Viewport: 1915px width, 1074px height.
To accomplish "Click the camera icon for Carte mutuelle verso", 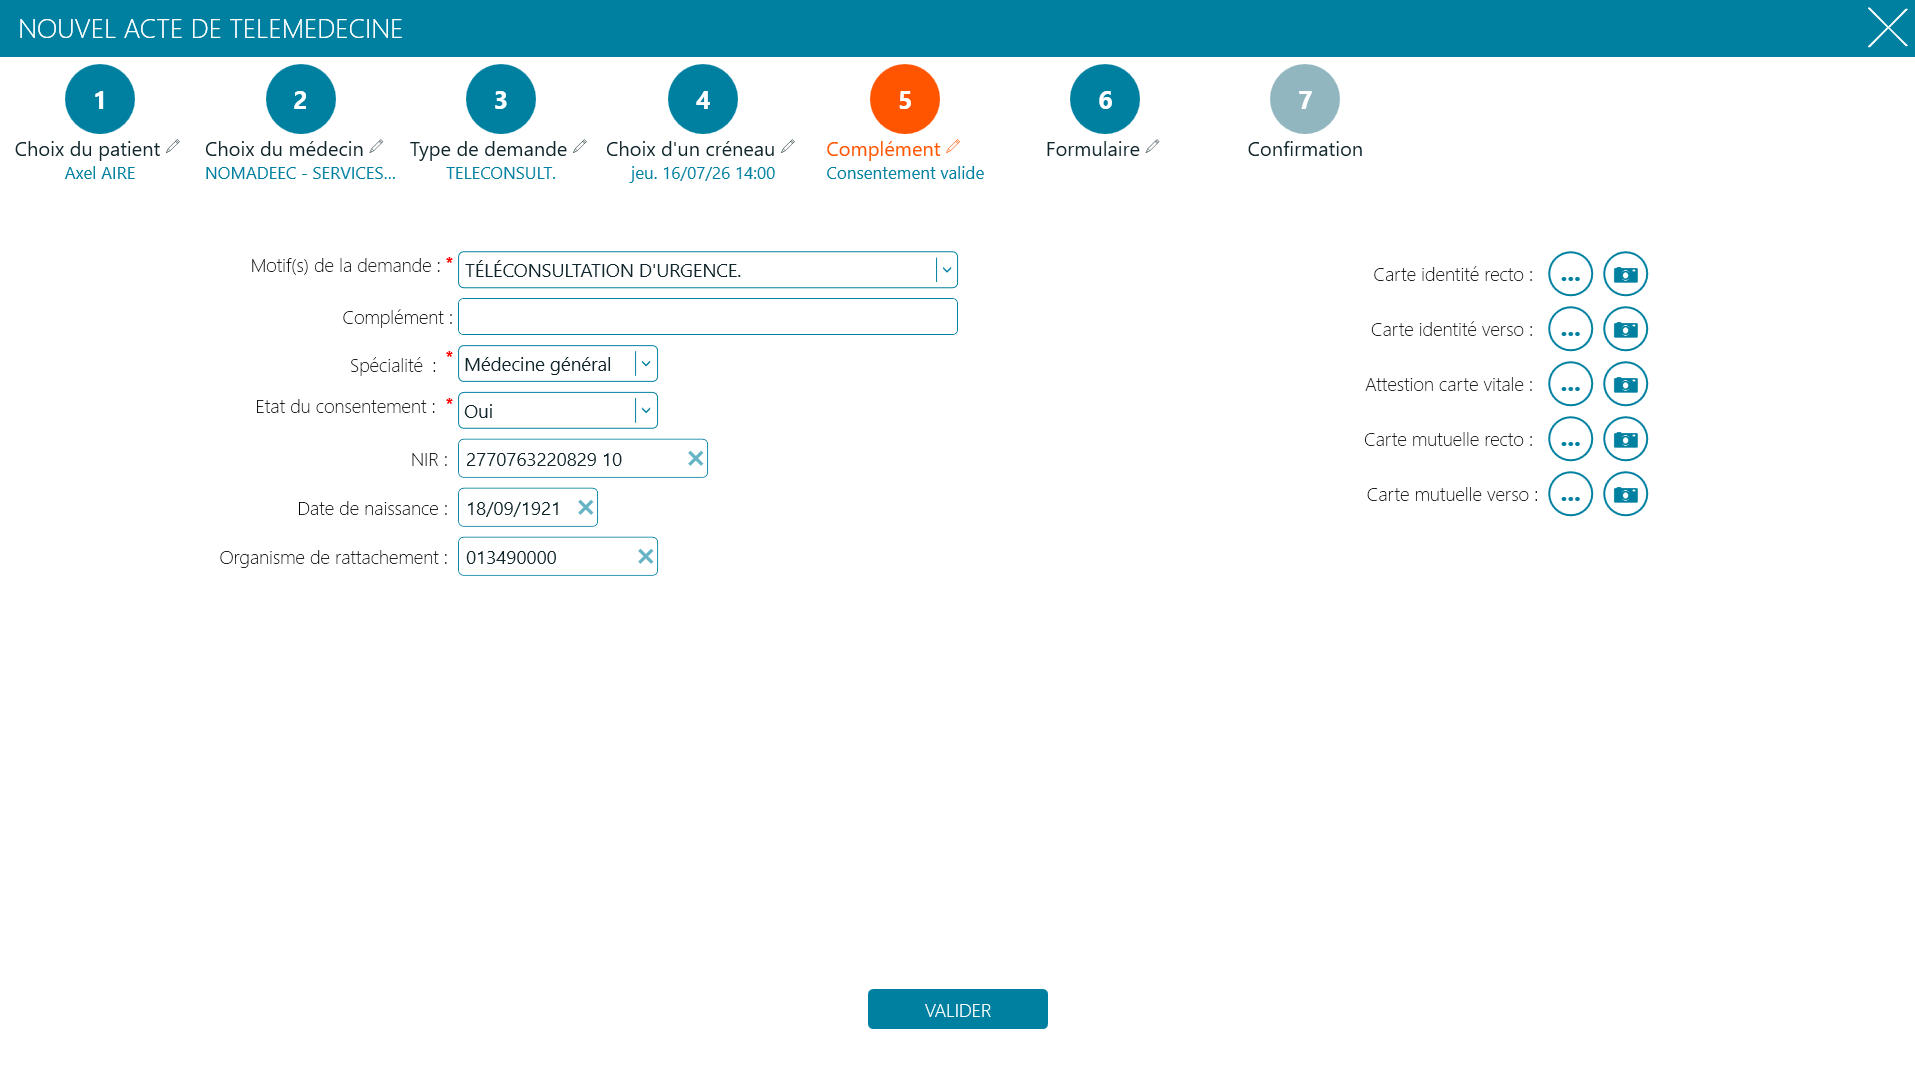I will pyautogui.click(x=1625, y=494).
